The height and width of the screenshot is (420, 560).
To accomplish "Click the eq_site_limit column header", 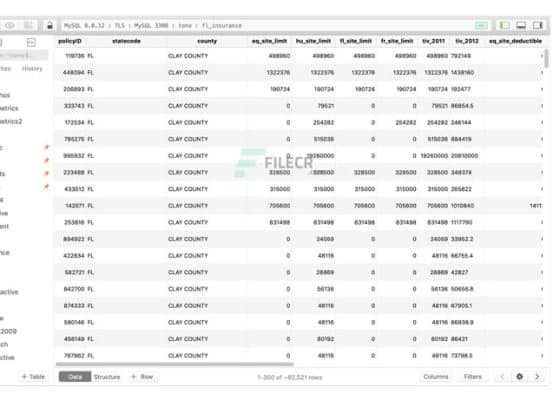I will 269,41.
